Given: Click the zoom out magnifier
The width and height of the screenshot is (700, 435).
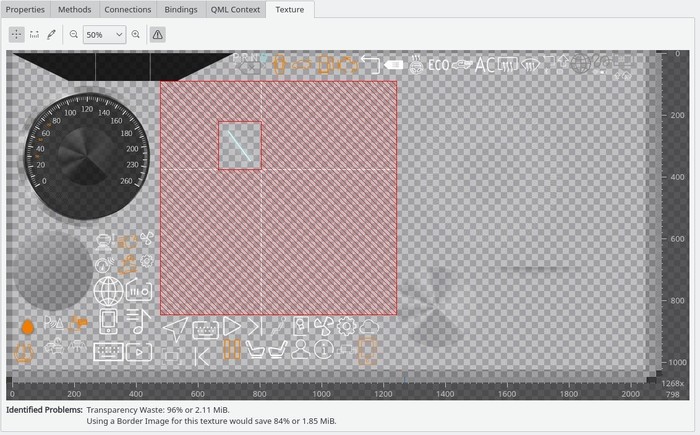Looking at the screenshot, I should 74,34.
